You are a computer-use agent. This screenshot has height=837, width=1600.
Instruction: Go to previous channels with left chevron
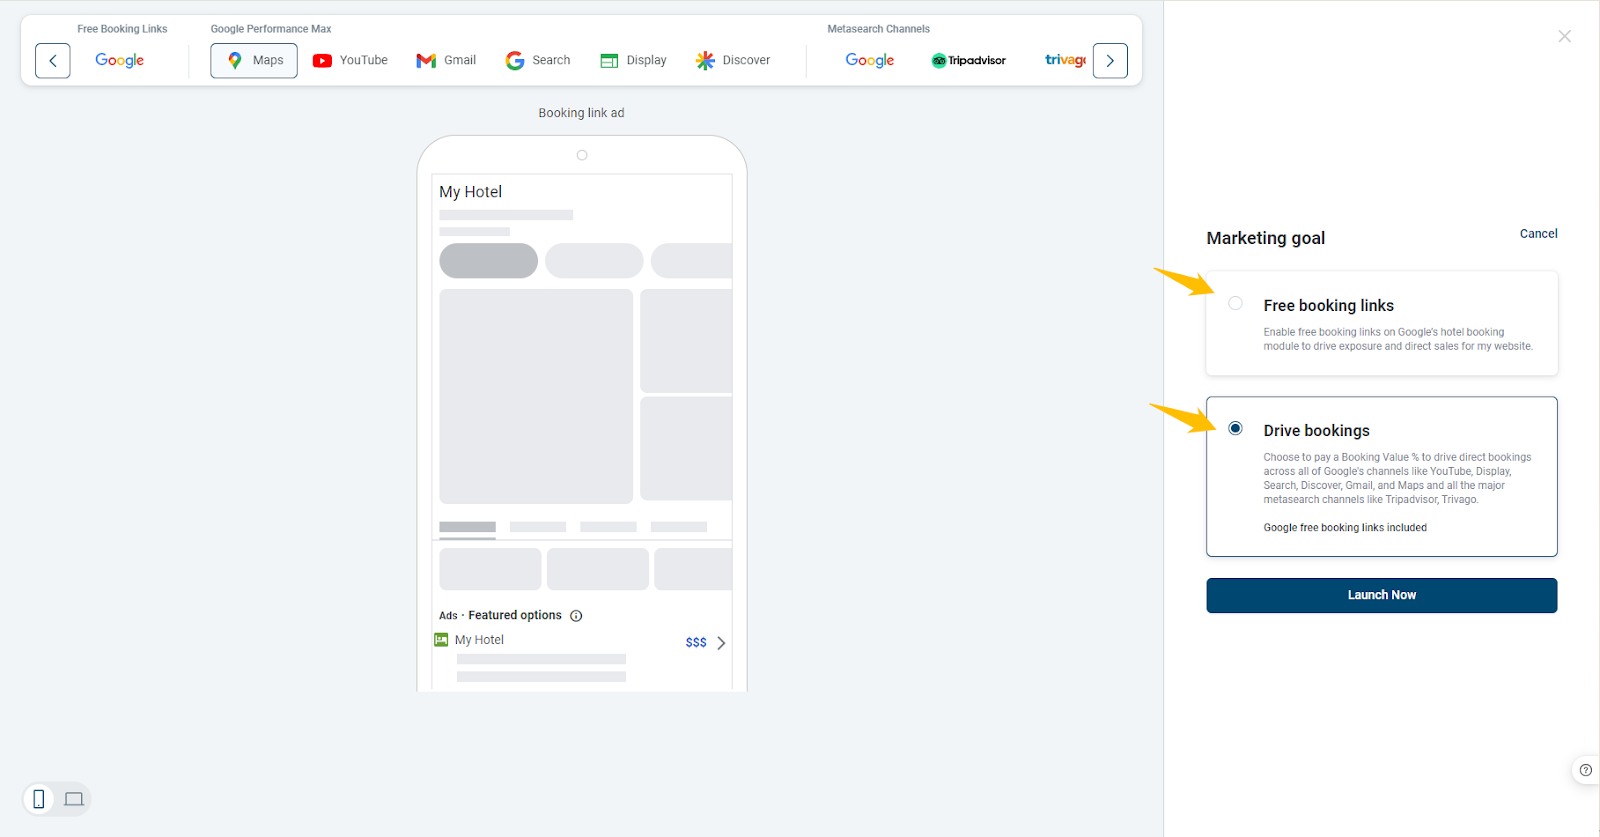click(x=53, y=61)
